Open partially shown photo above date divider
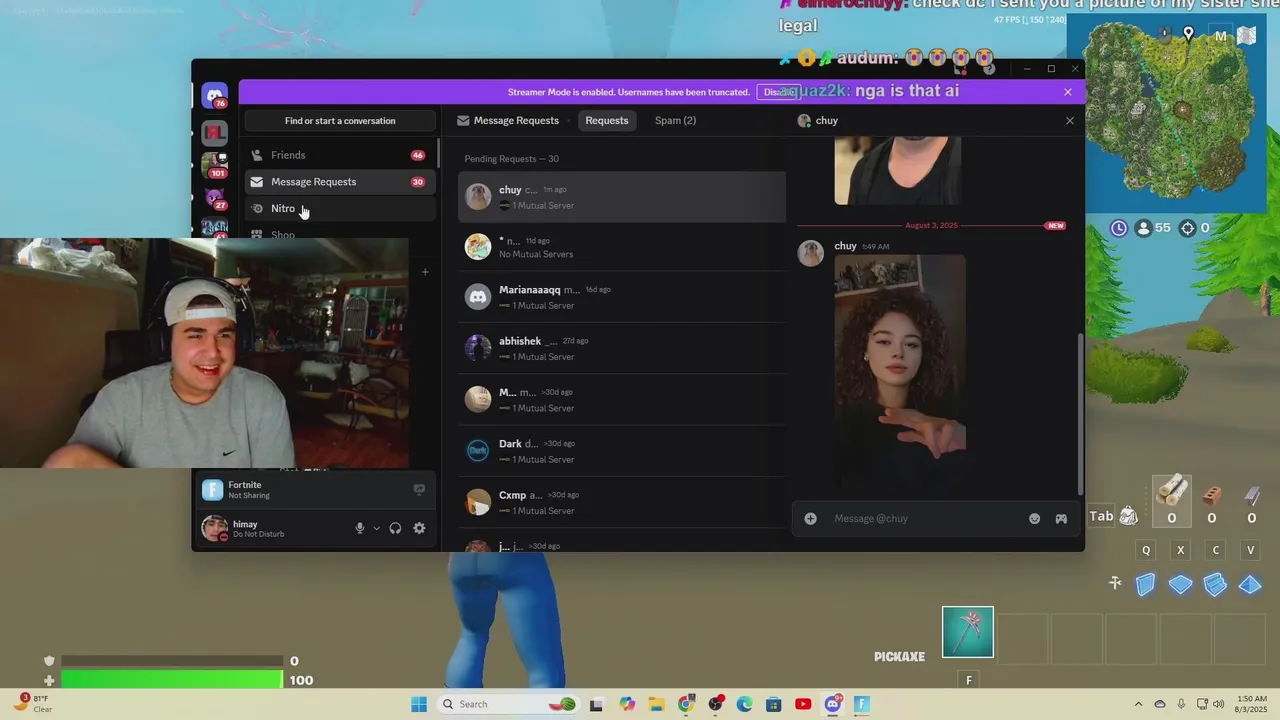The height and width of the screenshot is (720, 1280). (898, 172)
